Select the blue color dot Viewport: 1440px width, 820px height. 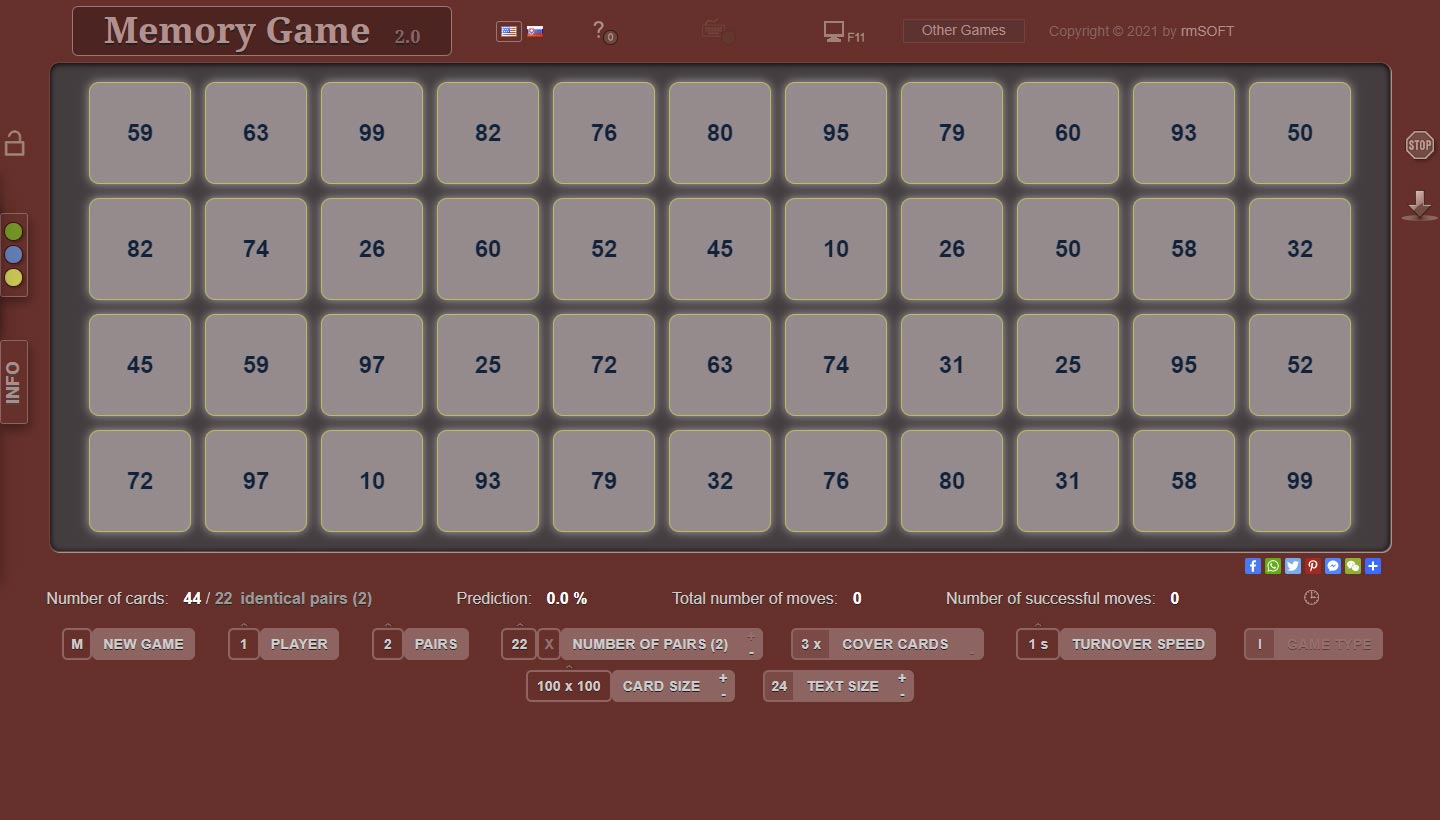(x=14, y=255)
